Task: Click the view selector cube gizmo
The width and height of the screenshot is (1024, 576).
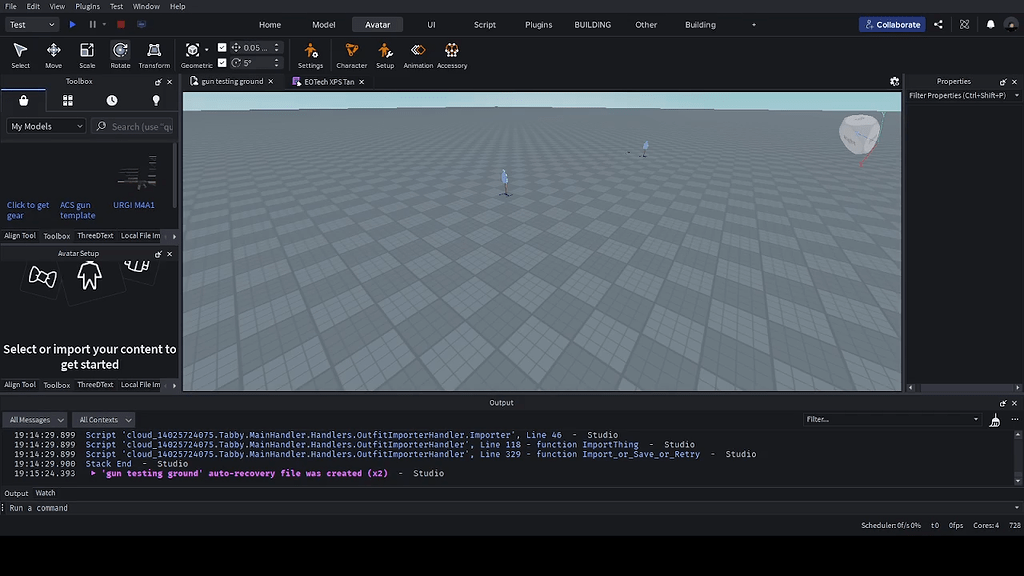Action: [859, 135]
